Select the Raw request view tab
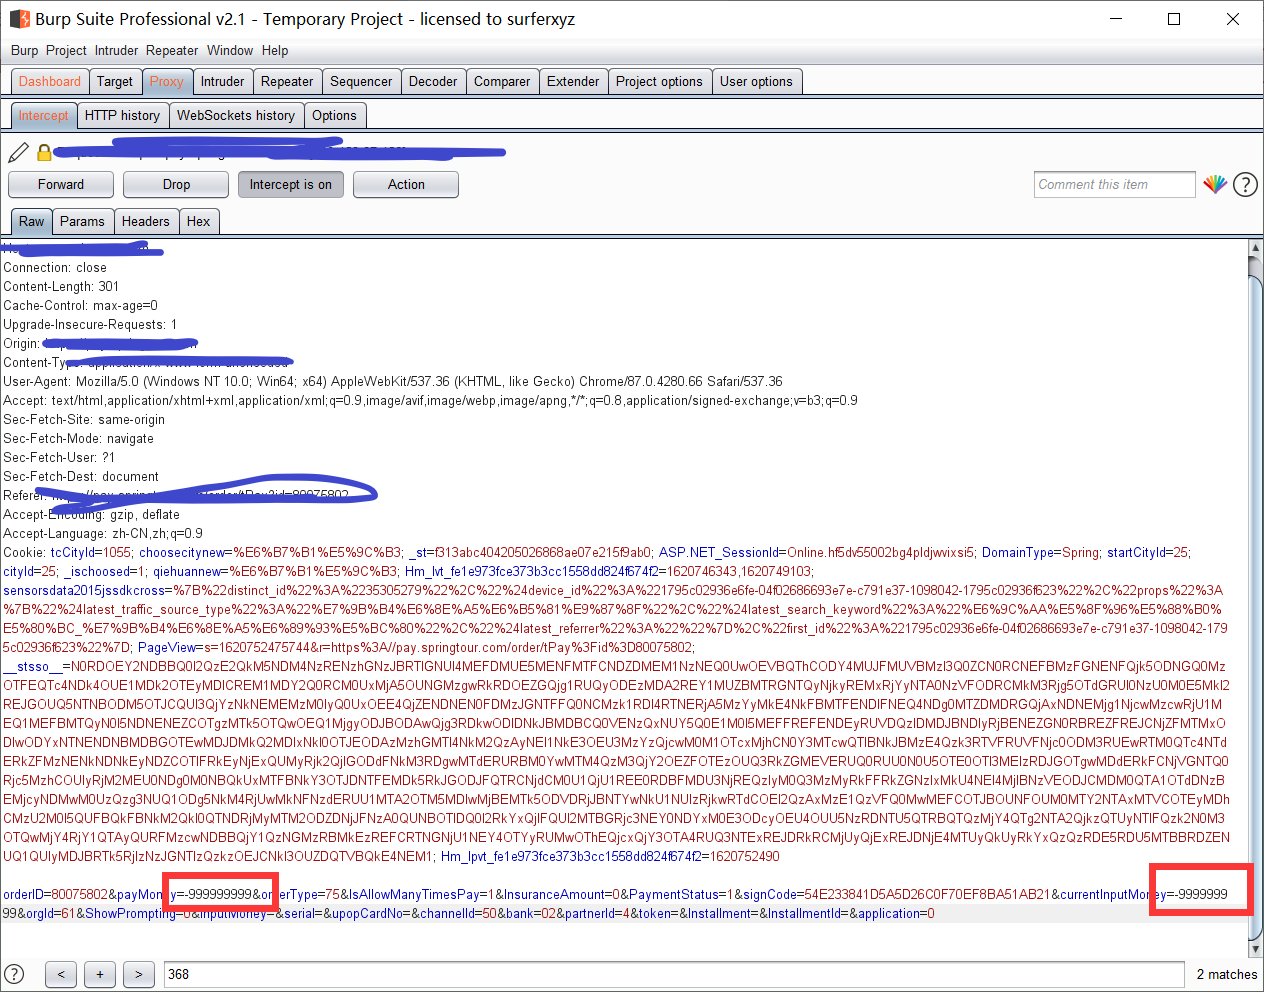 pyautogui.click(x=32, y=222)
